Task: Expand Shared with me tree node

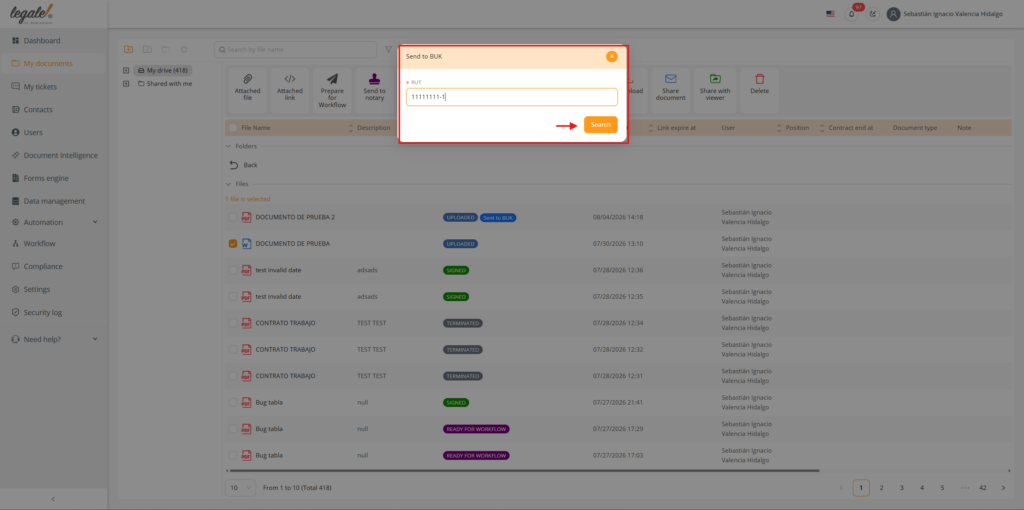Action: [x=126, y=84]
